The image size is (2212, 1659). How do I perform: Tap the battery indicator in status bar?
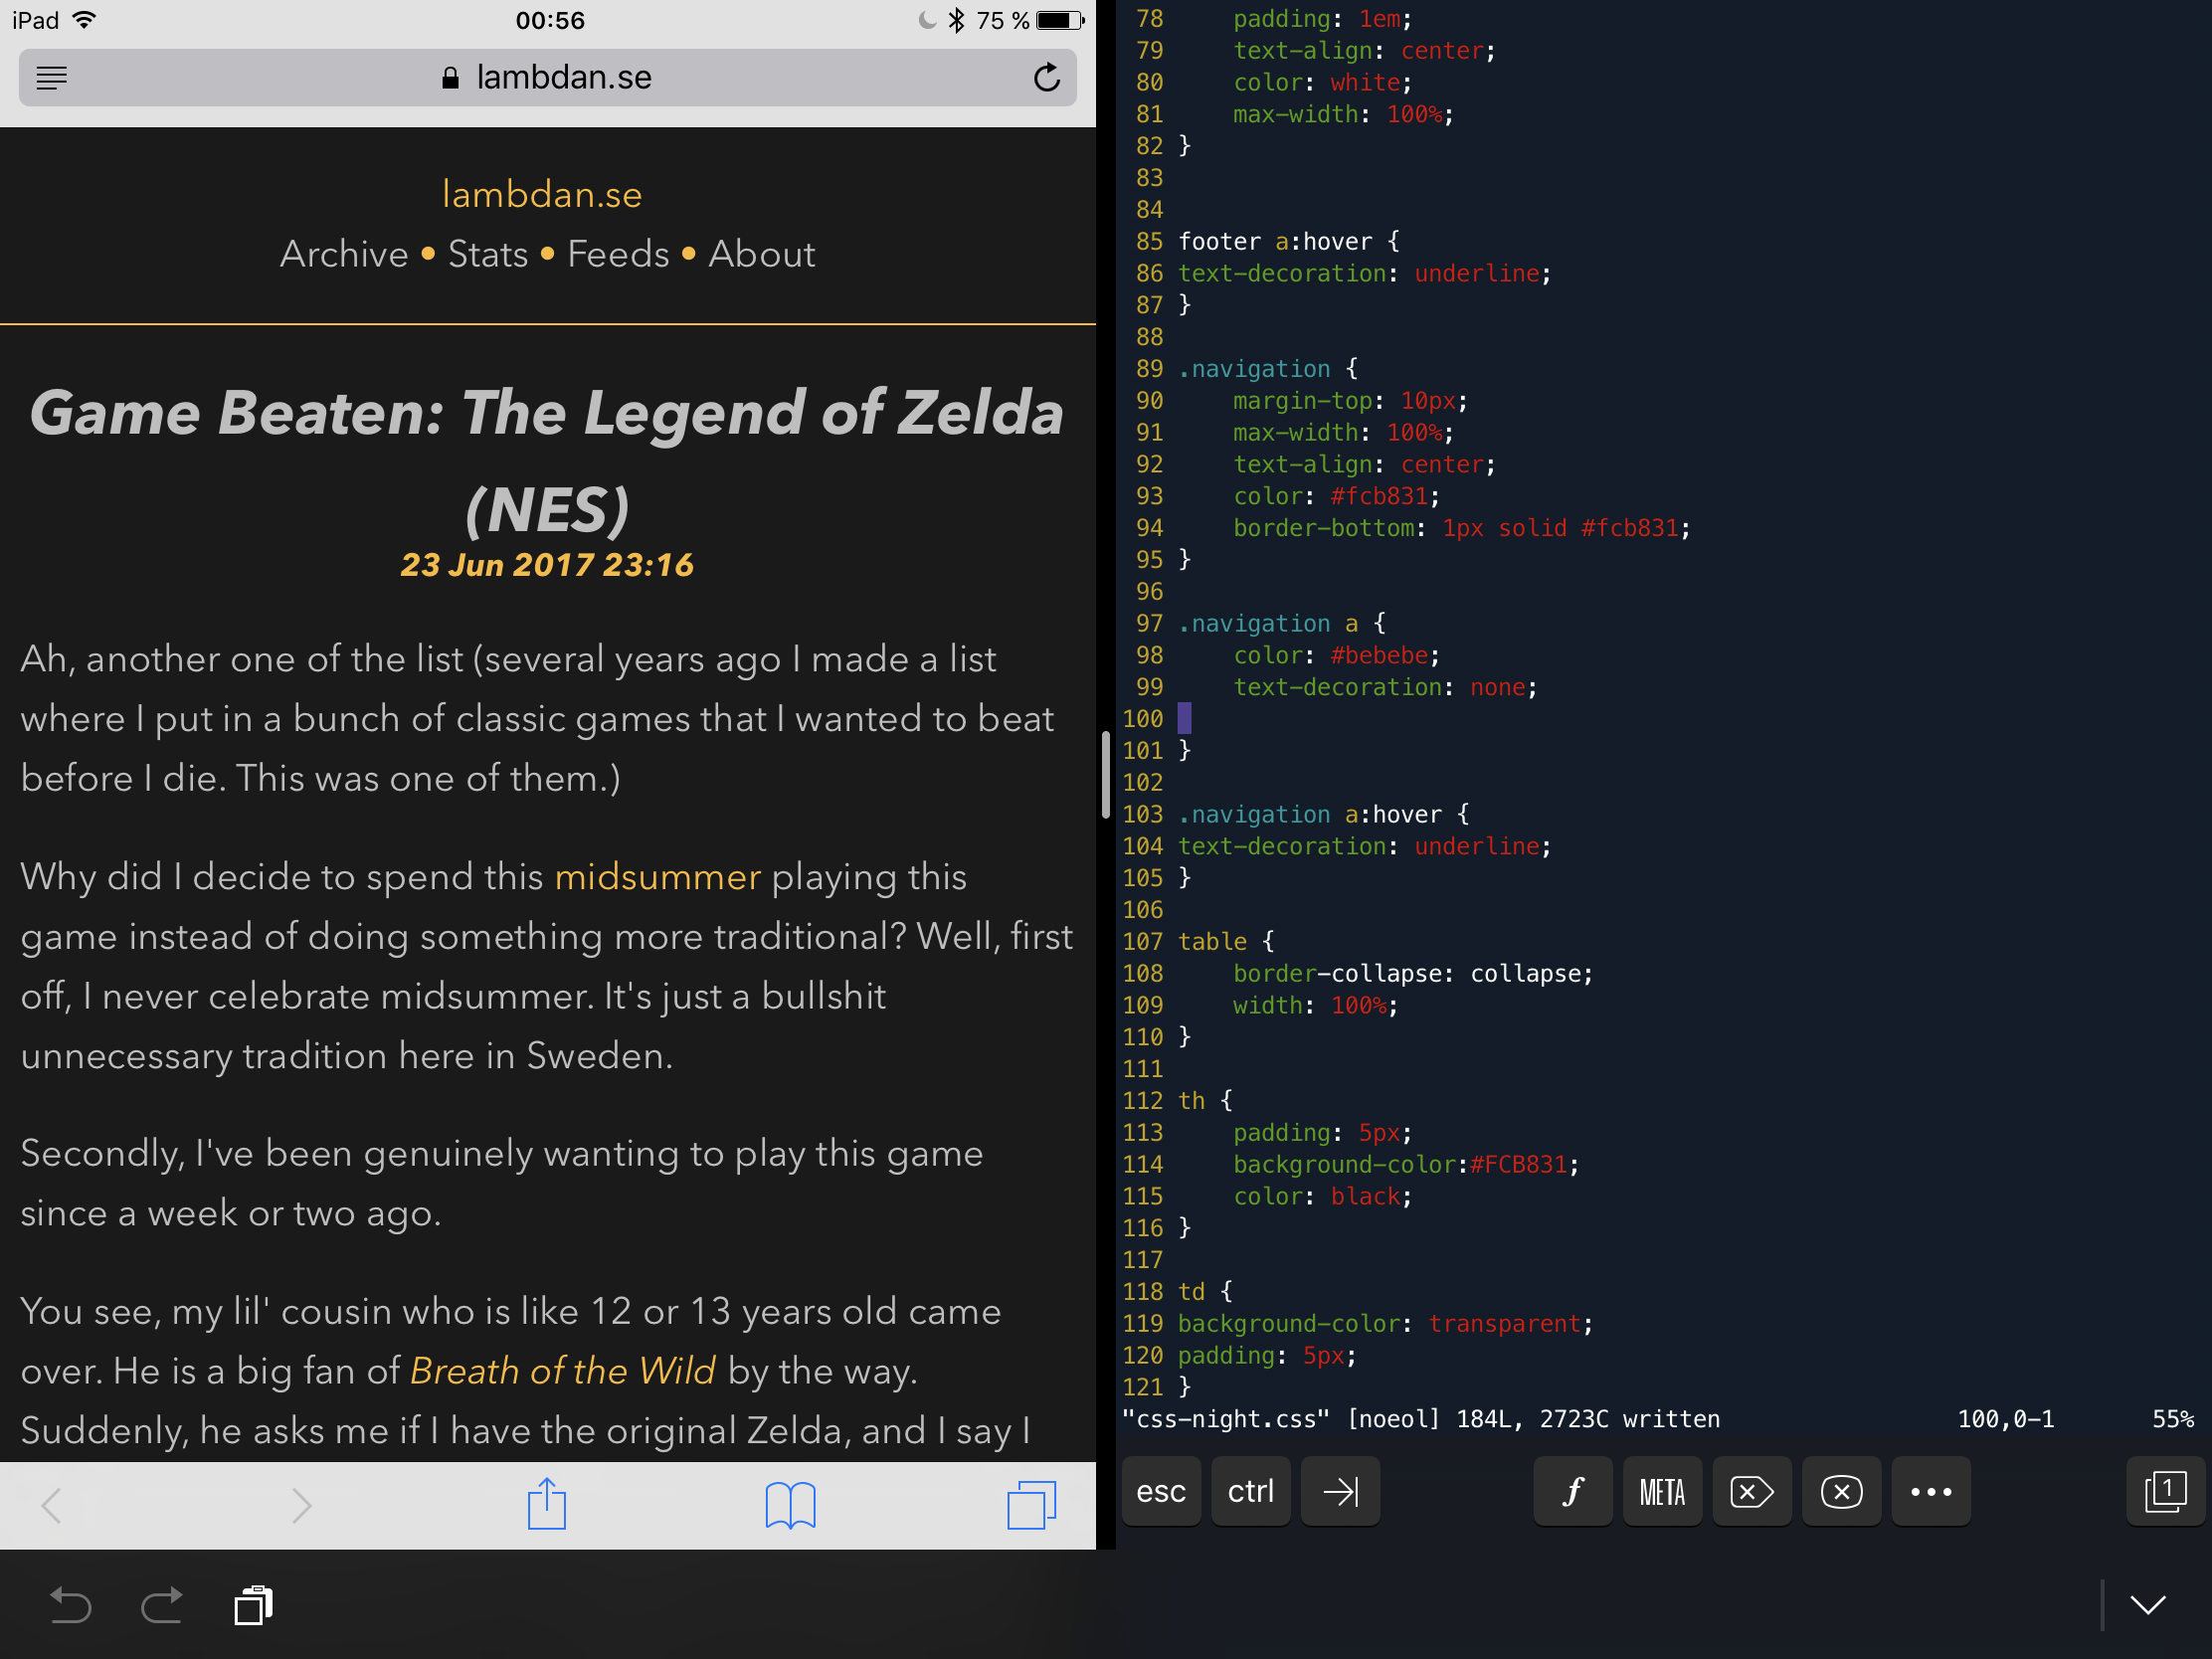tap(1060, 20)
